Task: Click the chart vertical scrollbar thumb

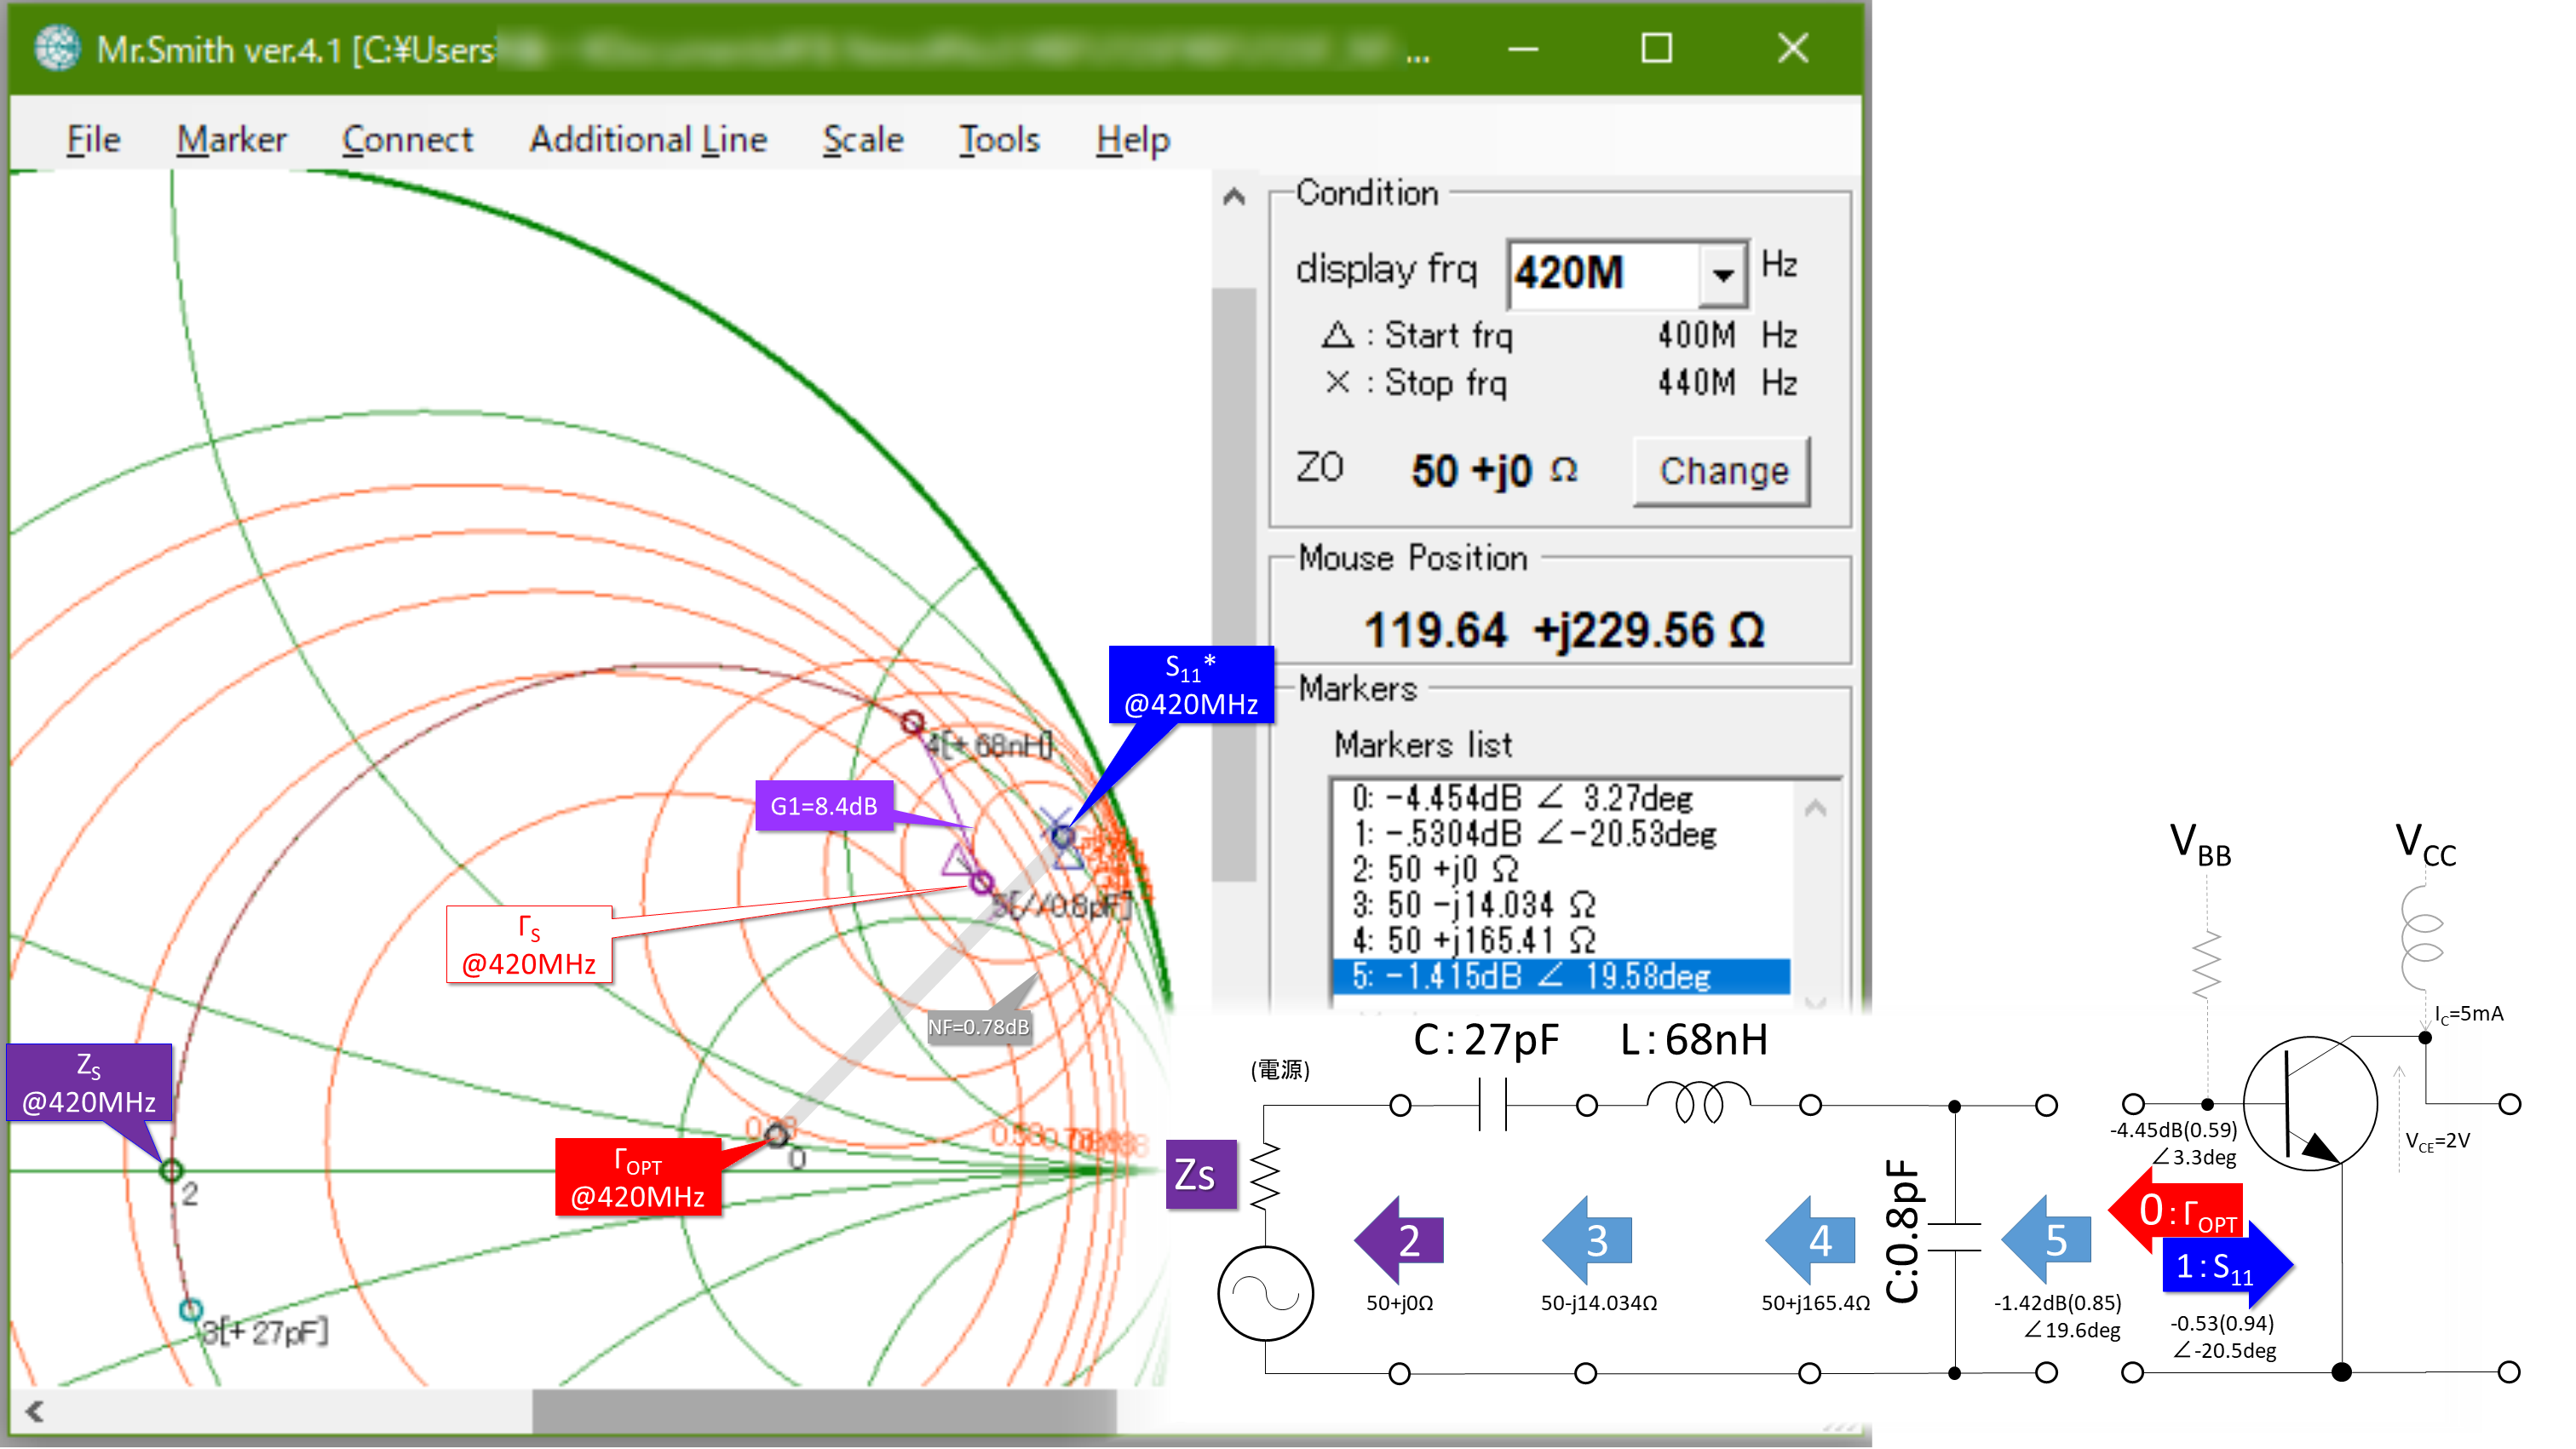Action: tap(1234, 585)
